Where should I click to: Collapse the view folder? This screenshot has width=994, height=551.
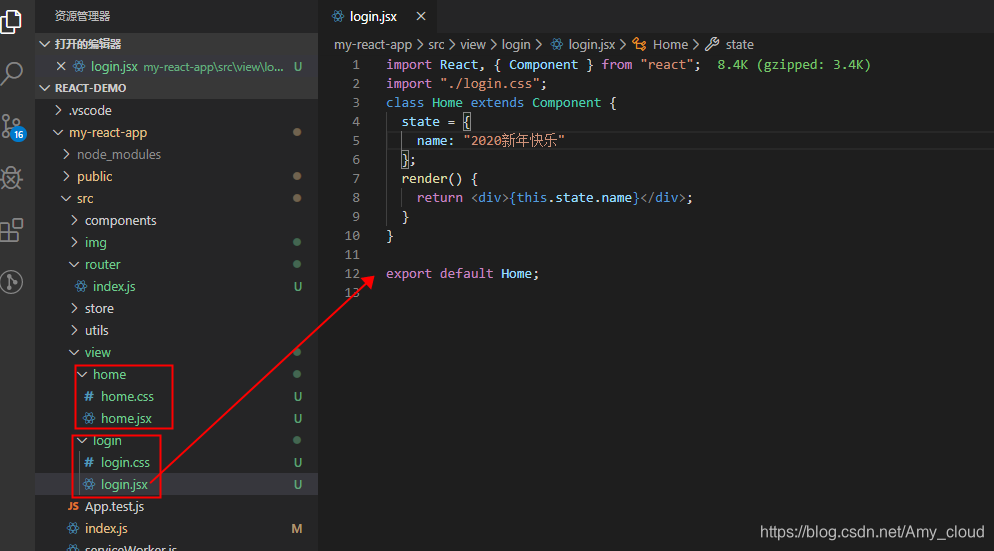[74, 352]
